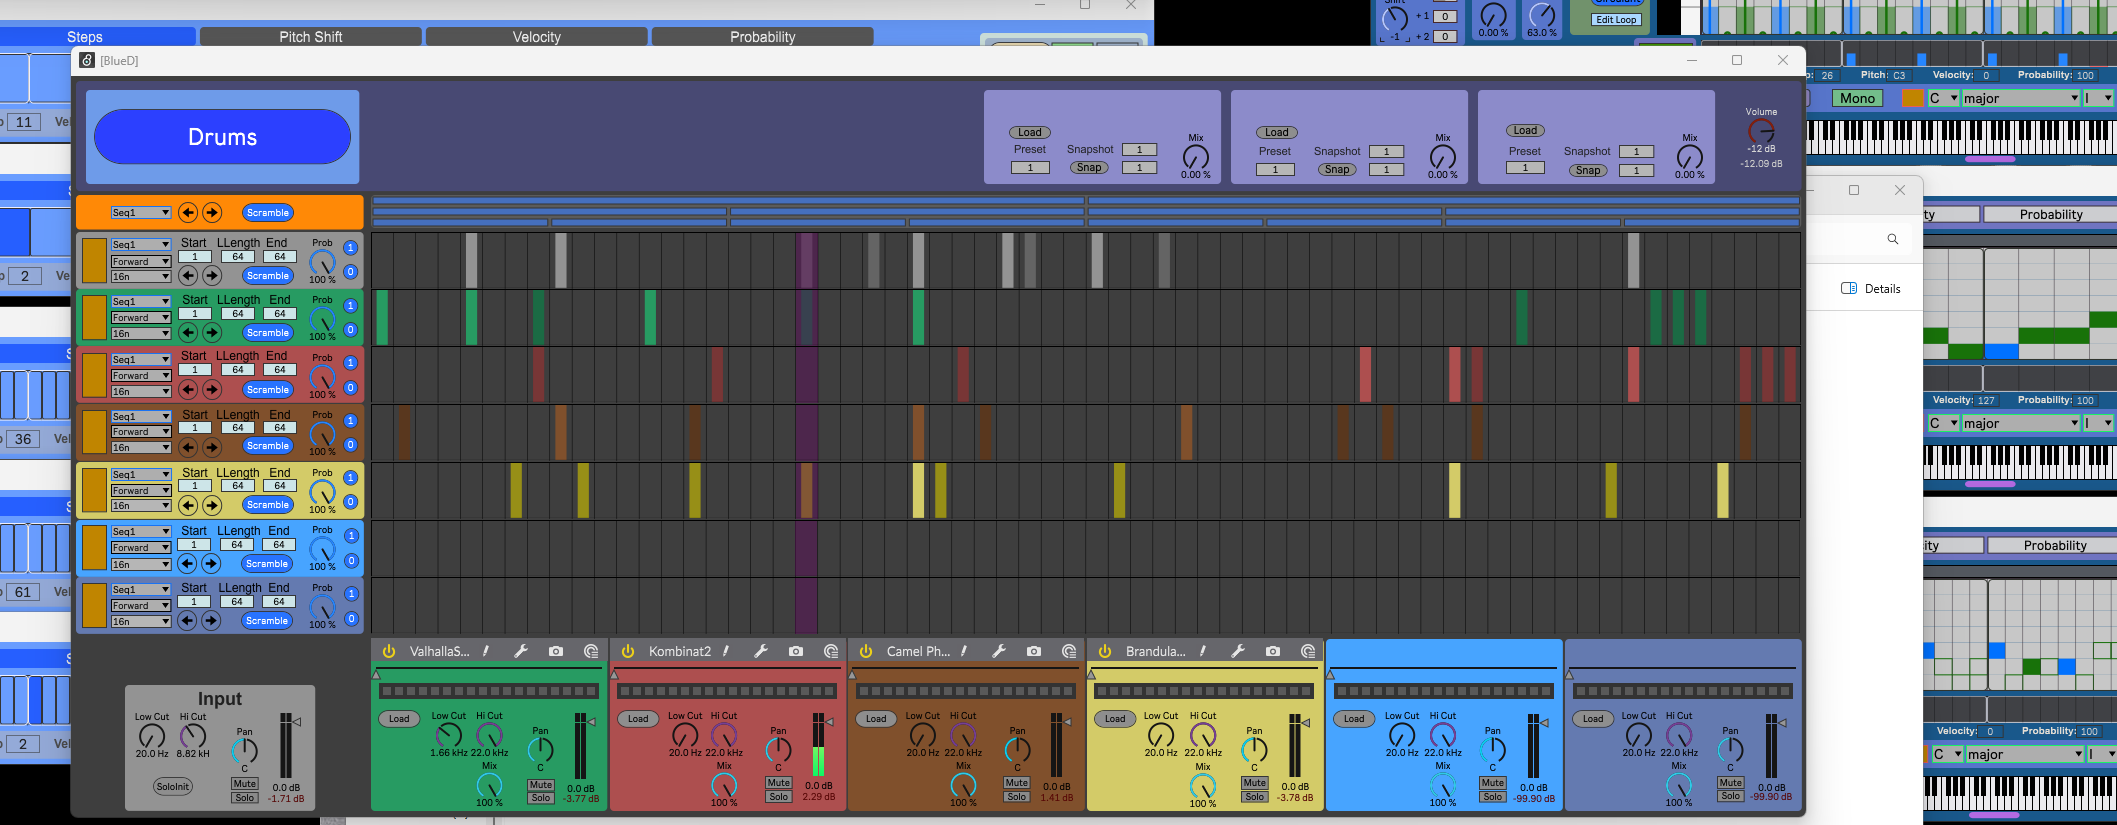The image size is (2117, 825).
Task: Click the camera icon on Camel Ph... device
Action: tap(1034, 651)
